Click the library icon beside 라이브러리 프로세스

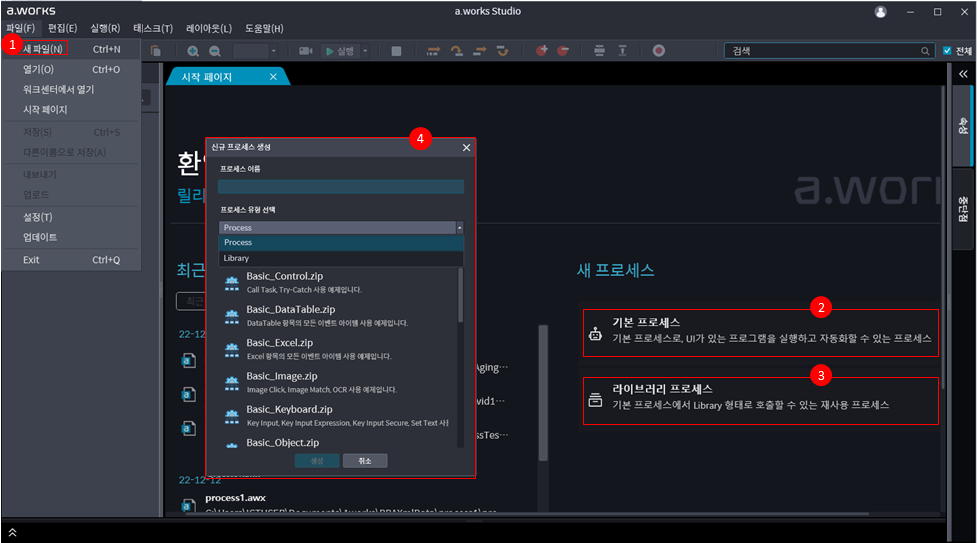click(x=596, y=400)
